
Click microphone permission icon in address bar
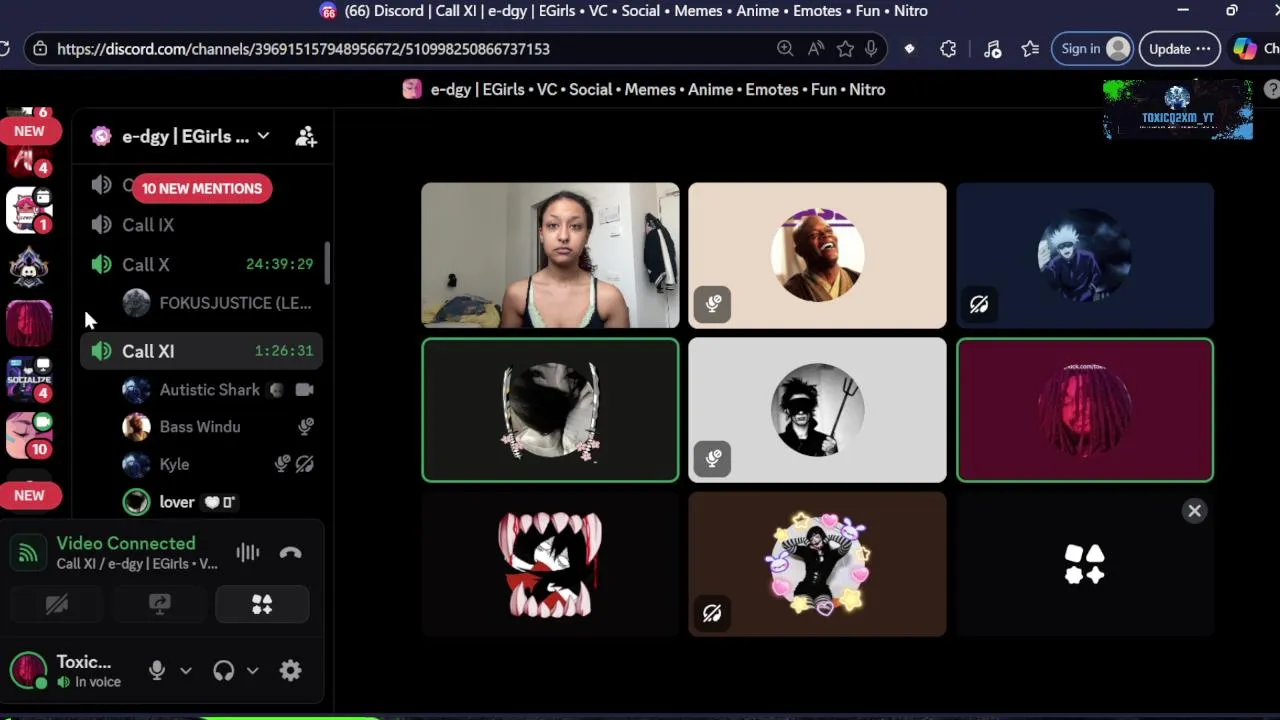pyautogui.click(x=872, y=49)
